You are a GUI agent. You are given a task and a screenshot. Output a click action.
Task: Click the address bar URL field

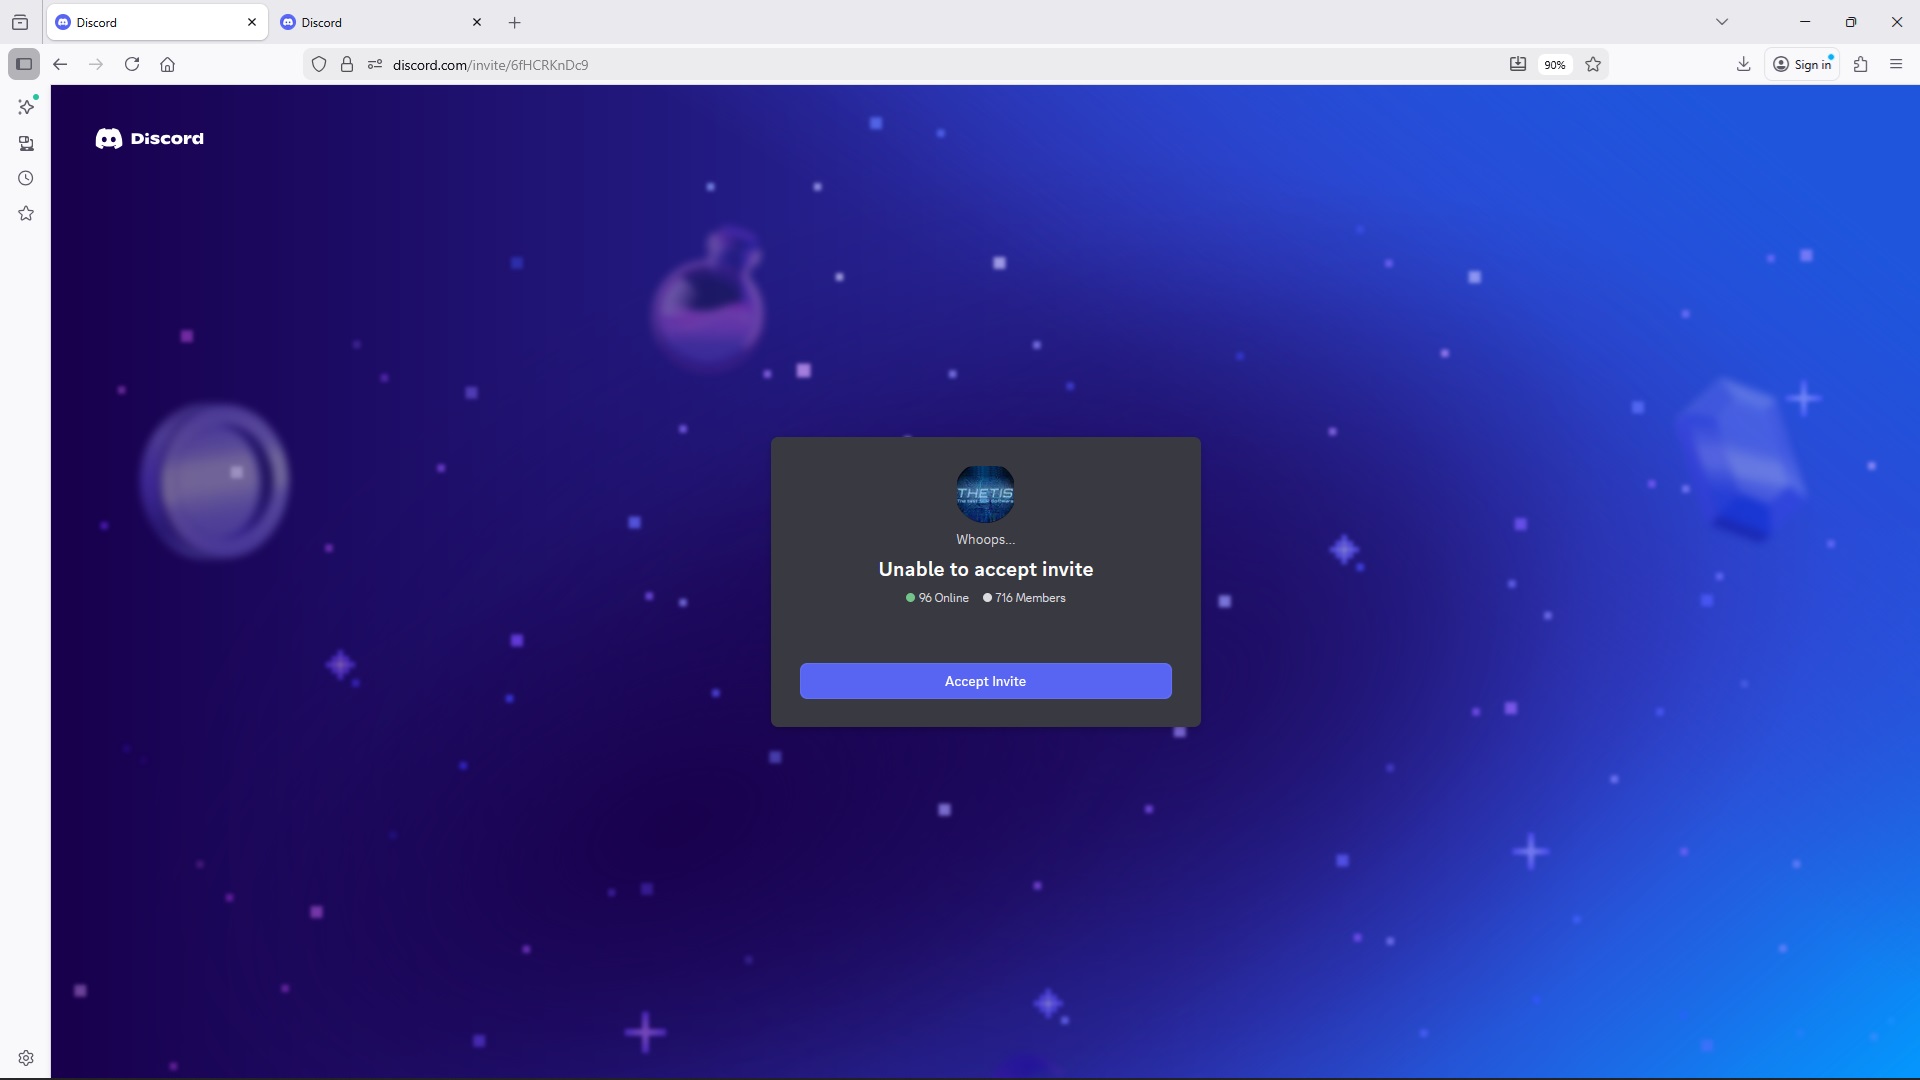[700, 64]
